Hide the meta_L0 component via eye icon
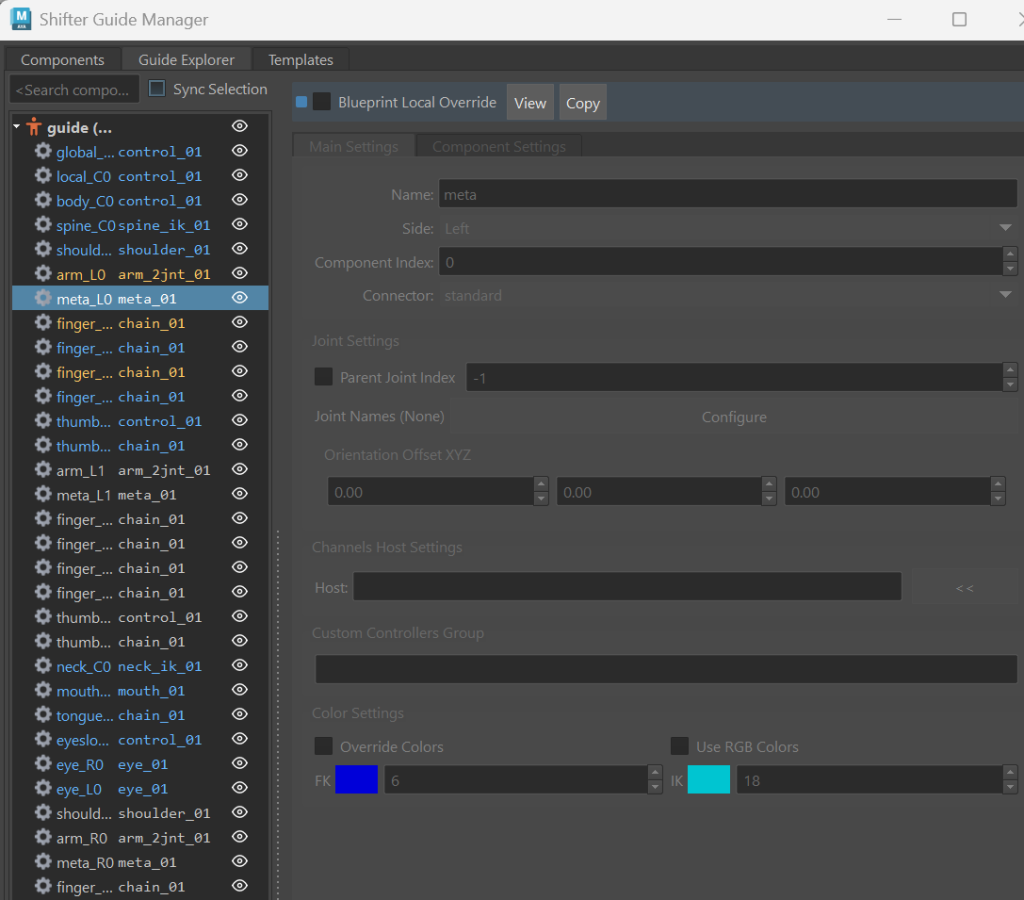The image size is (1024, 900). click(x=239, y=298)
